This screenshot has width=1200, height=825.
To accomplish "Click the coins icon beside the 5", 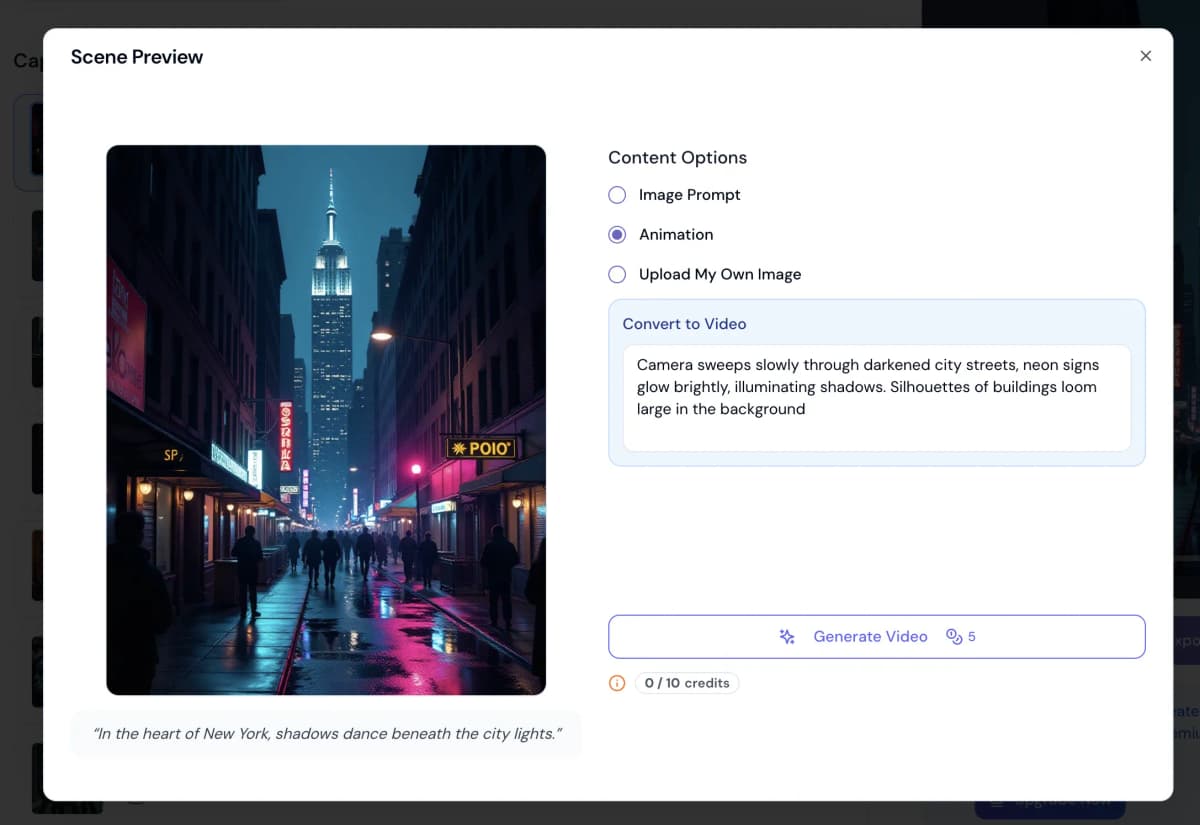I will click(953, 637).
